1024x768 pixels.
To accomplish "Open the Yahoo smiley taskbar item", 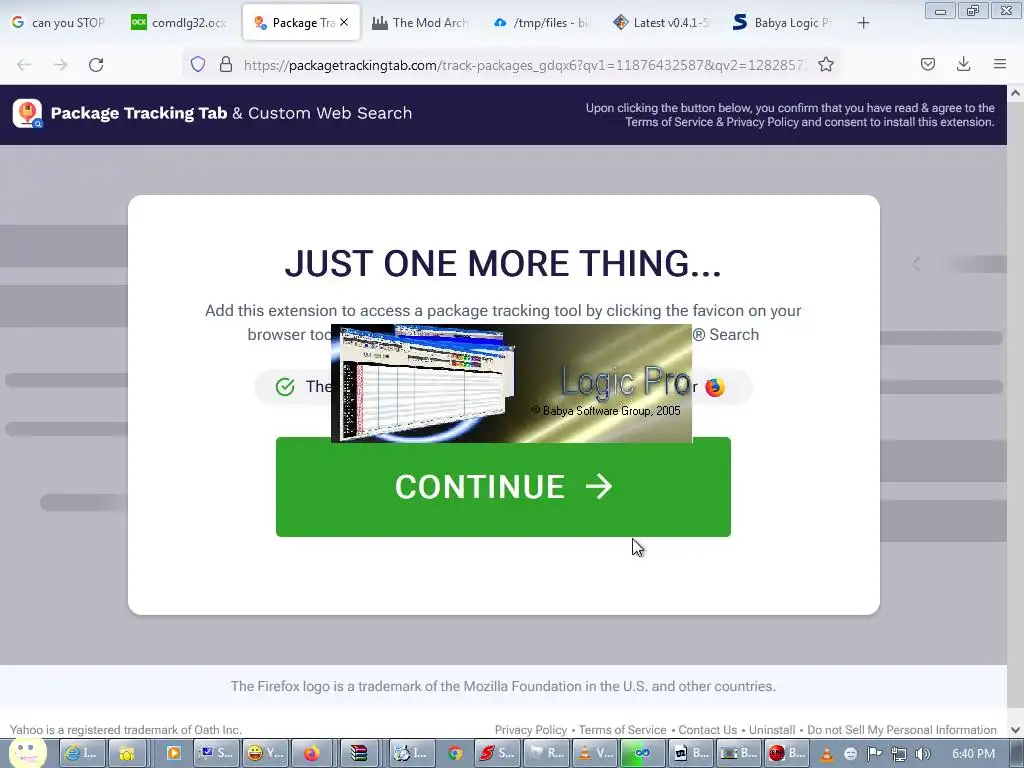I will click(264, 753).
